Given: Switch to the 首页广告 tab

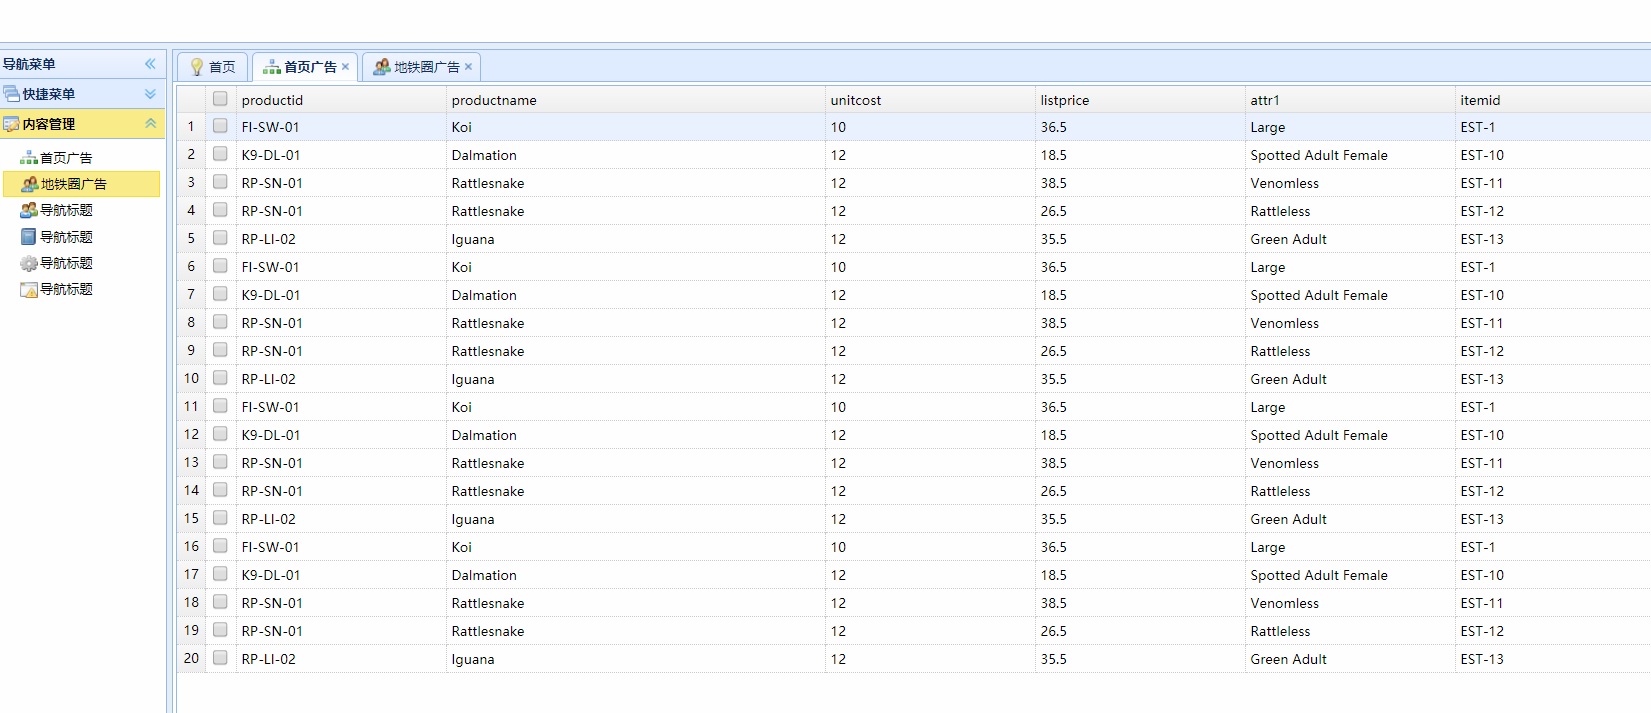Looking at the screenshot, I should (x=304, y=67).
